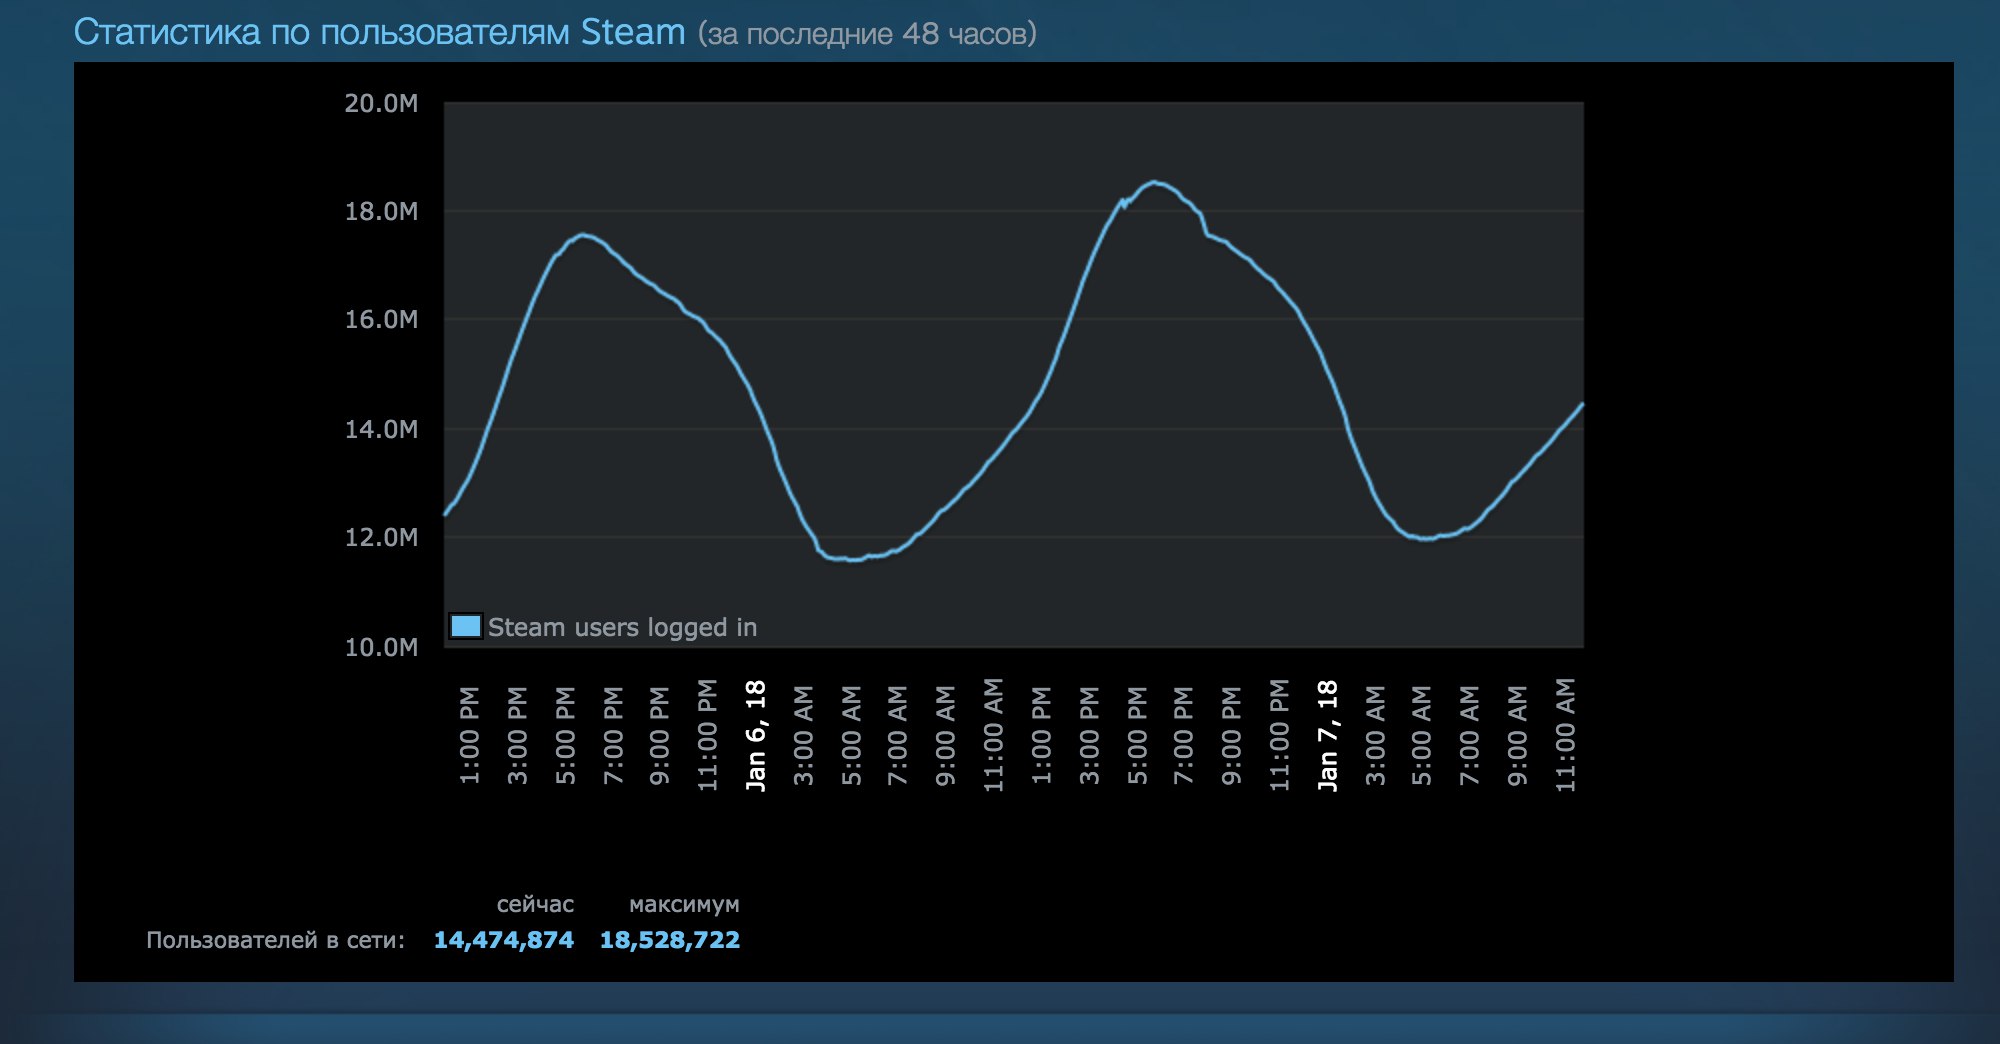Viewport: 2000px width, 1044px height.
Task: Click the 12.0M y-axis label
Action: [x=381, y=538]
